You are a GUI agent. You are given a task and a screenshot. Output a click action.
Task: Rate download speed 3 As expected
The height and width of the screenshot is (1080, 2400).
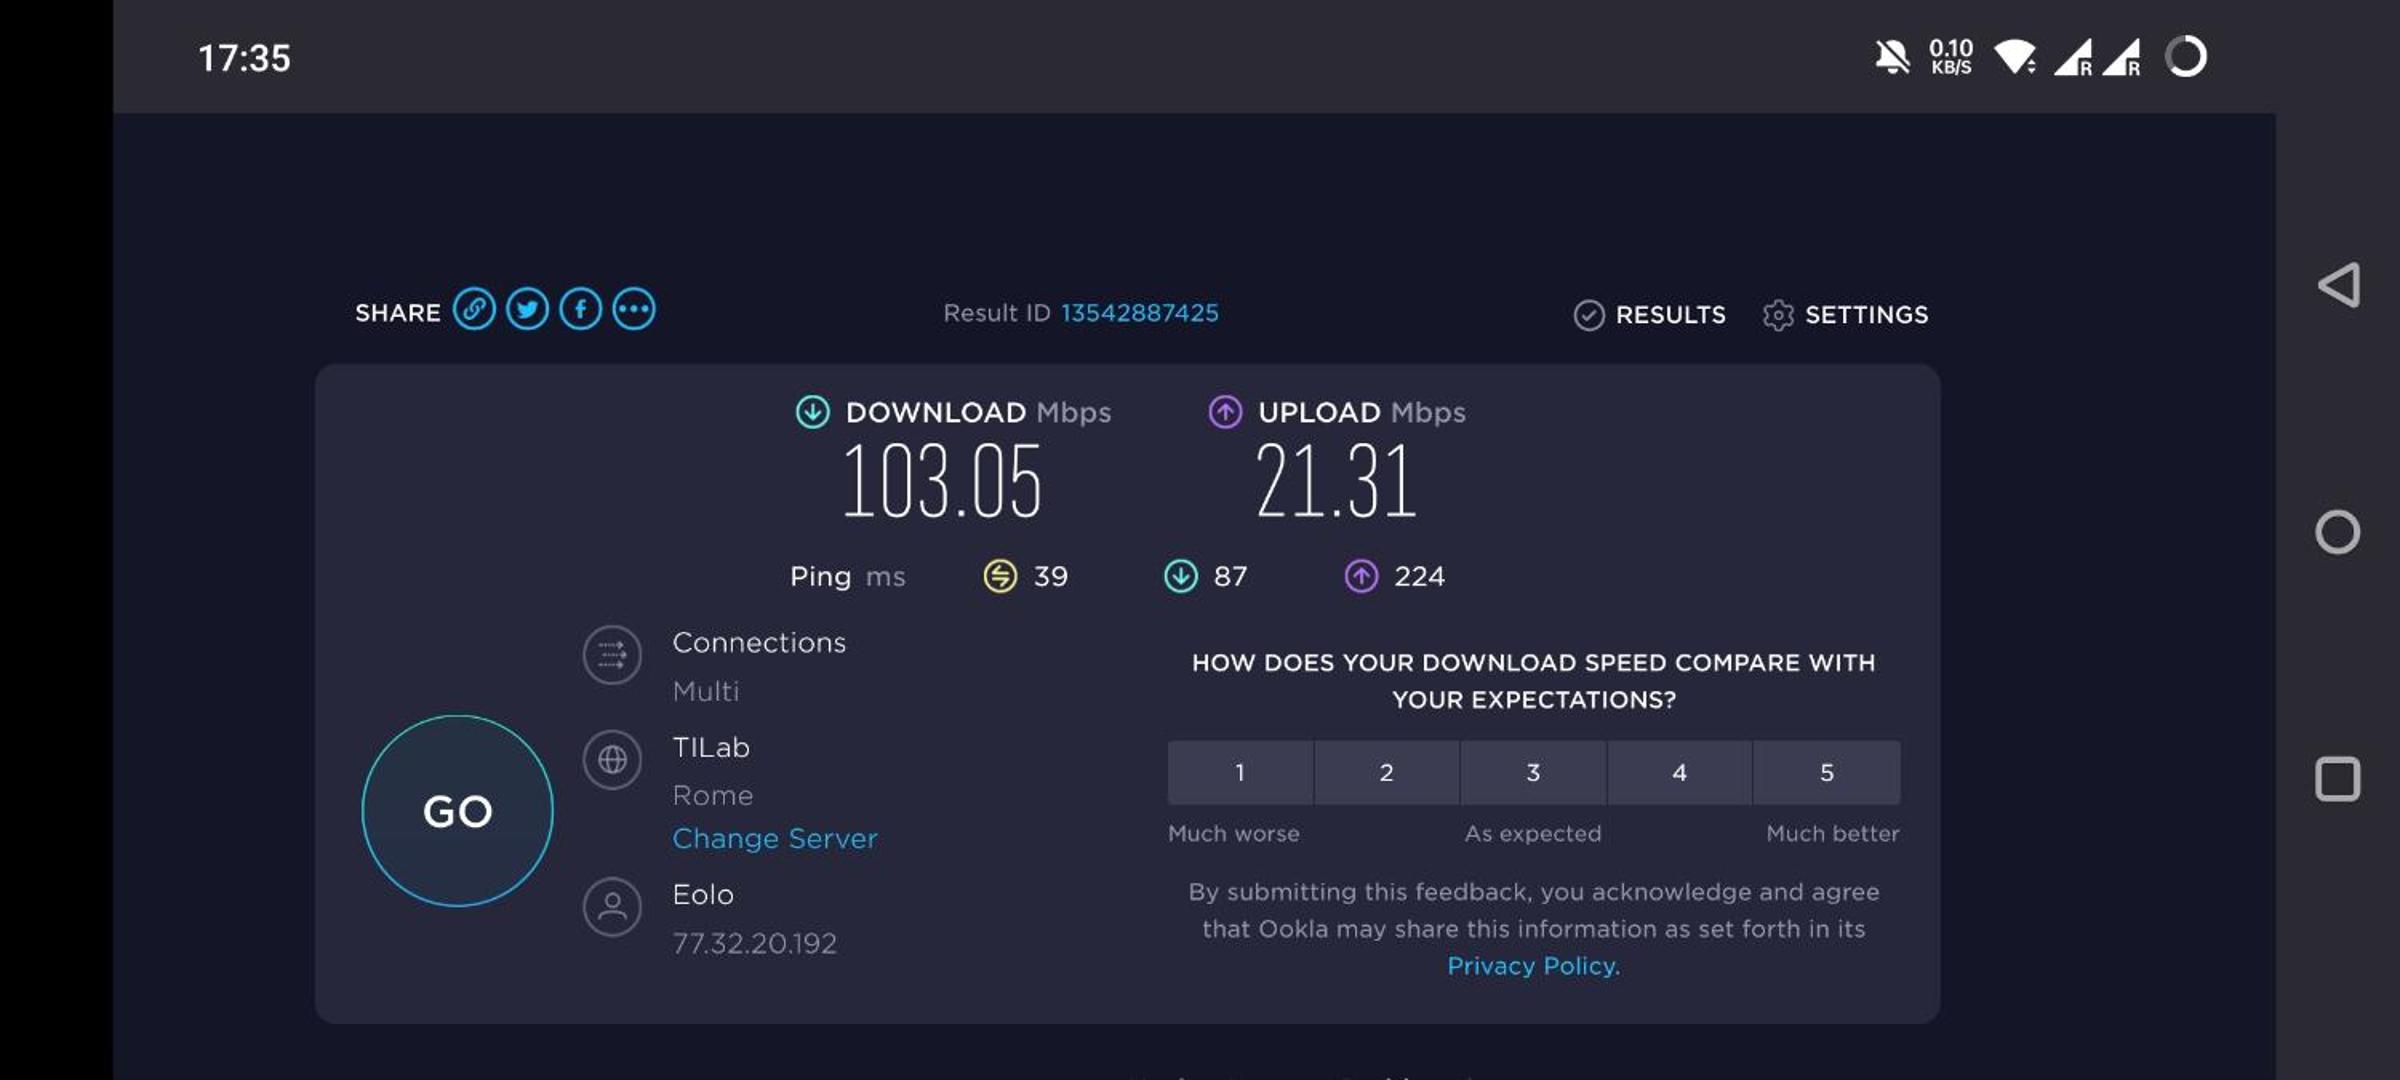coord(1533,772)
